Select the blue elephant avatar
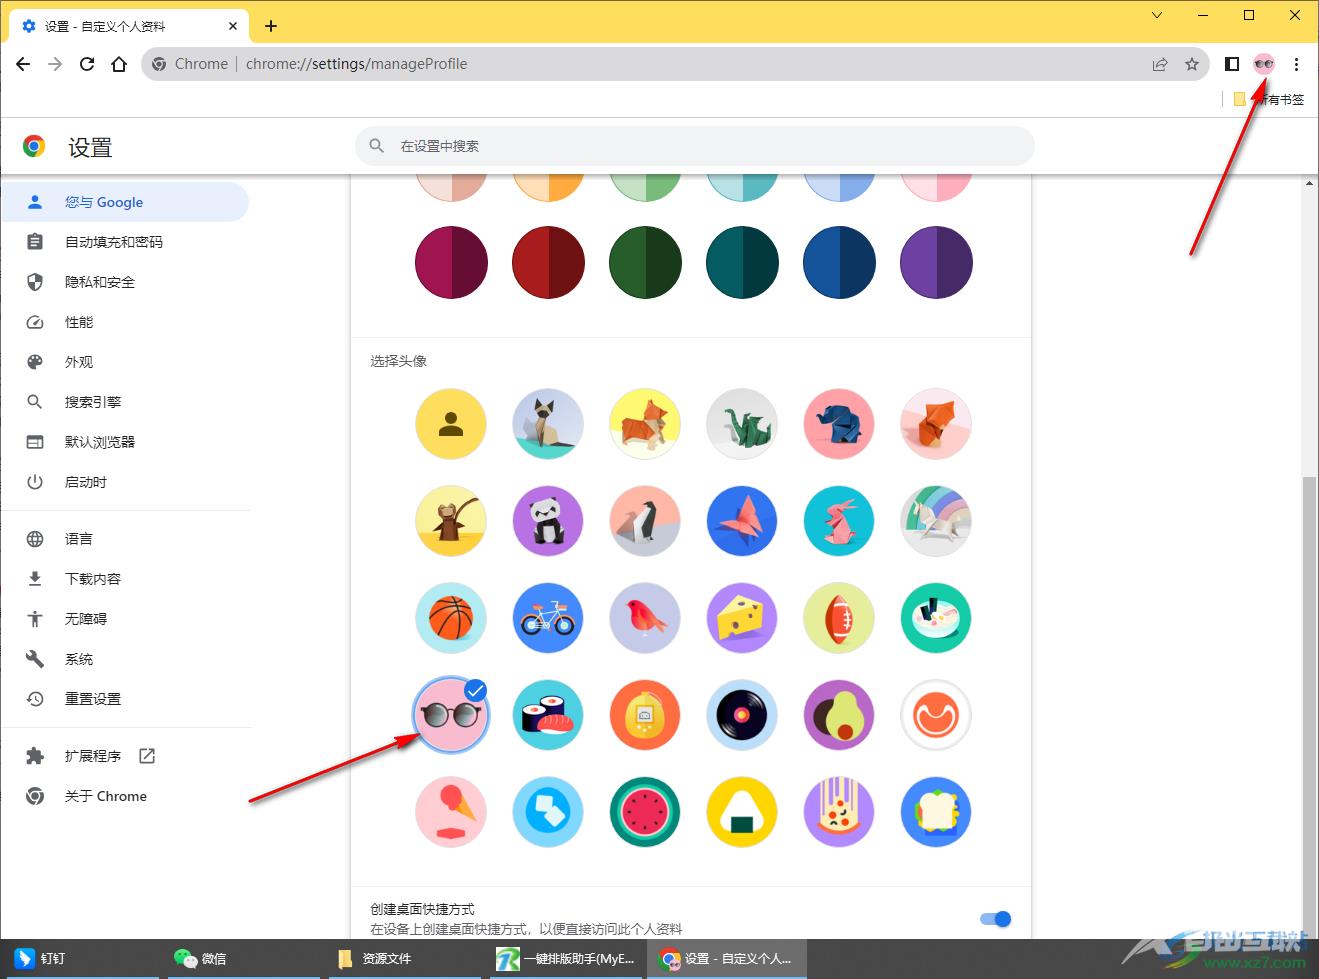 839,424
